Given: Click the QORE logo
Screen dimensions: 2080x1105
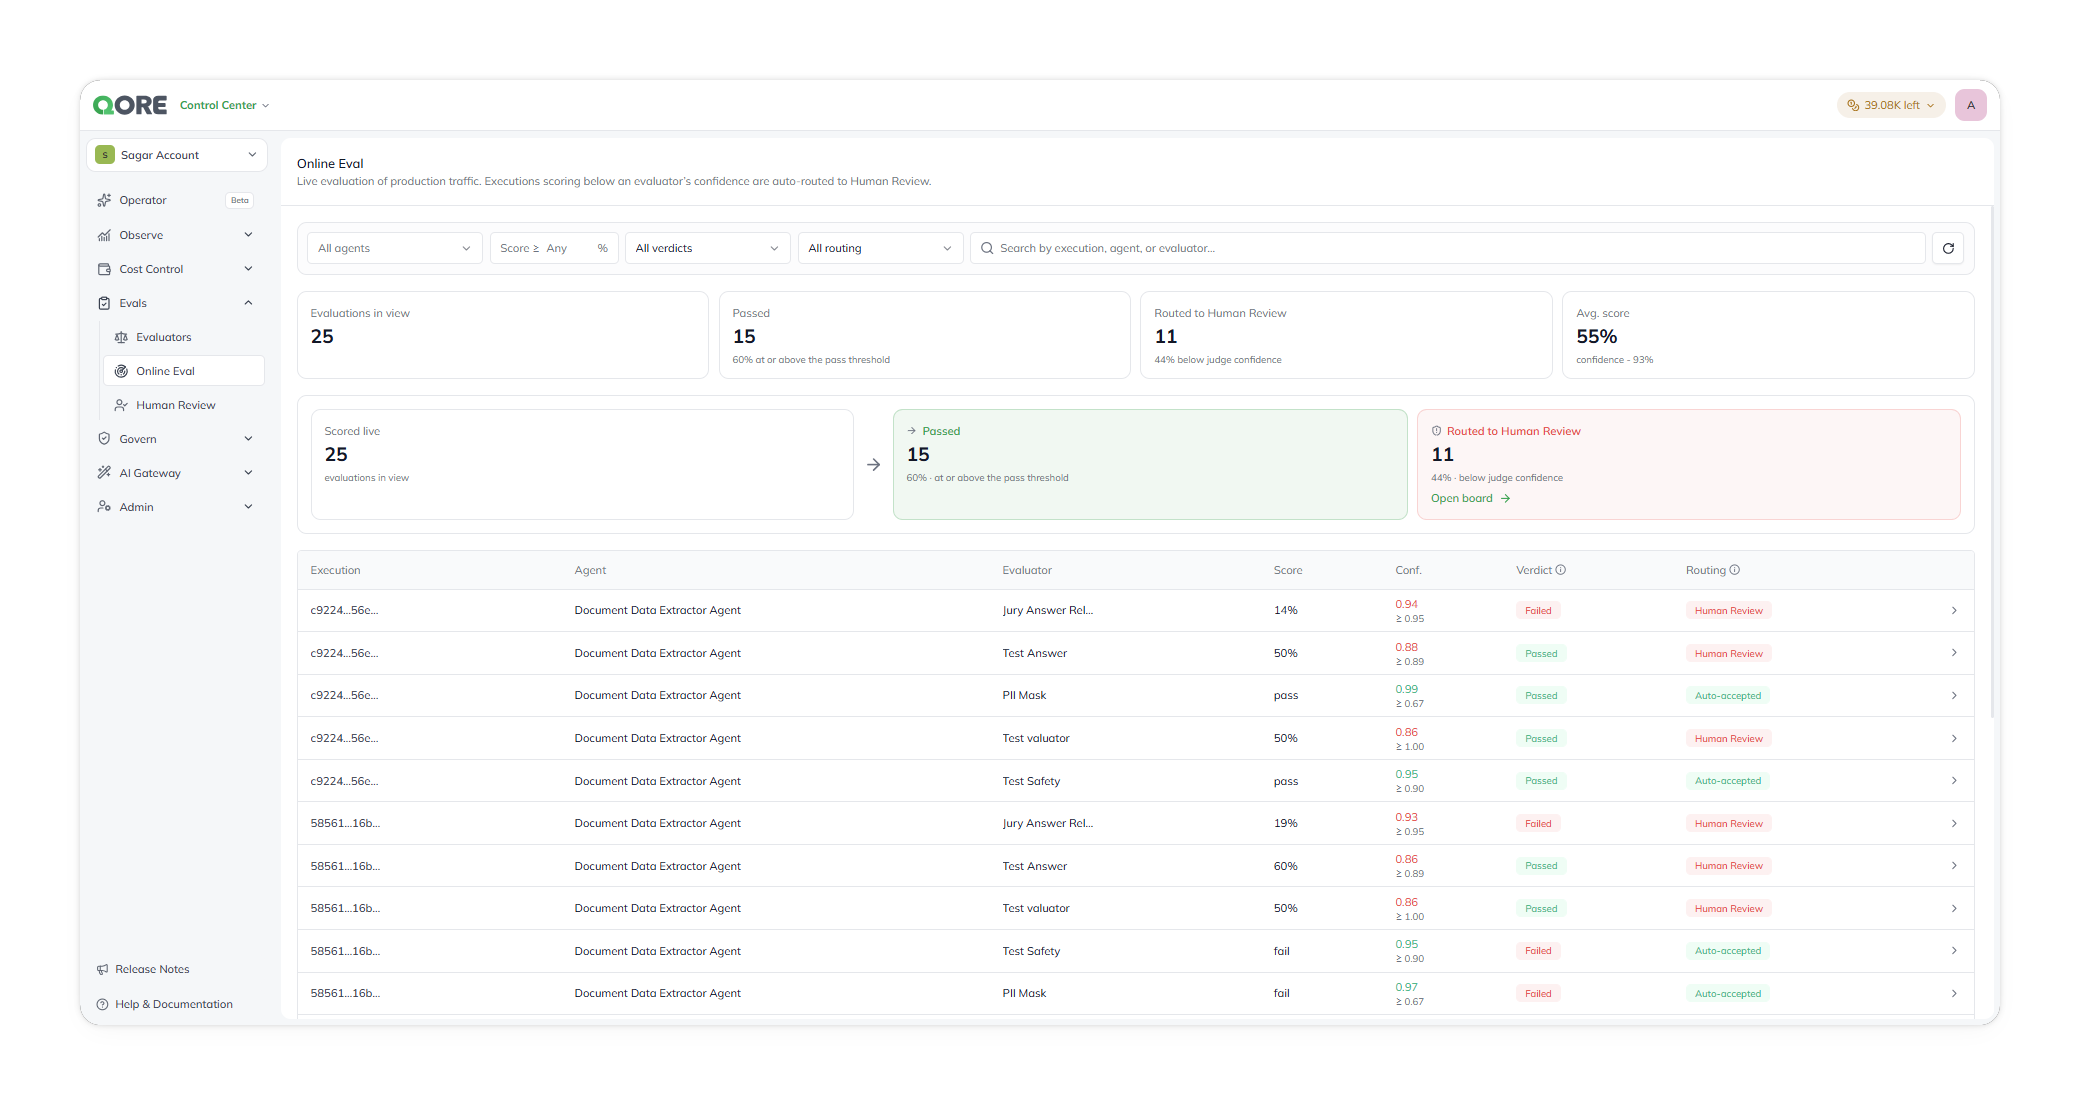Looking at the screenshot, I should (130, 105).
